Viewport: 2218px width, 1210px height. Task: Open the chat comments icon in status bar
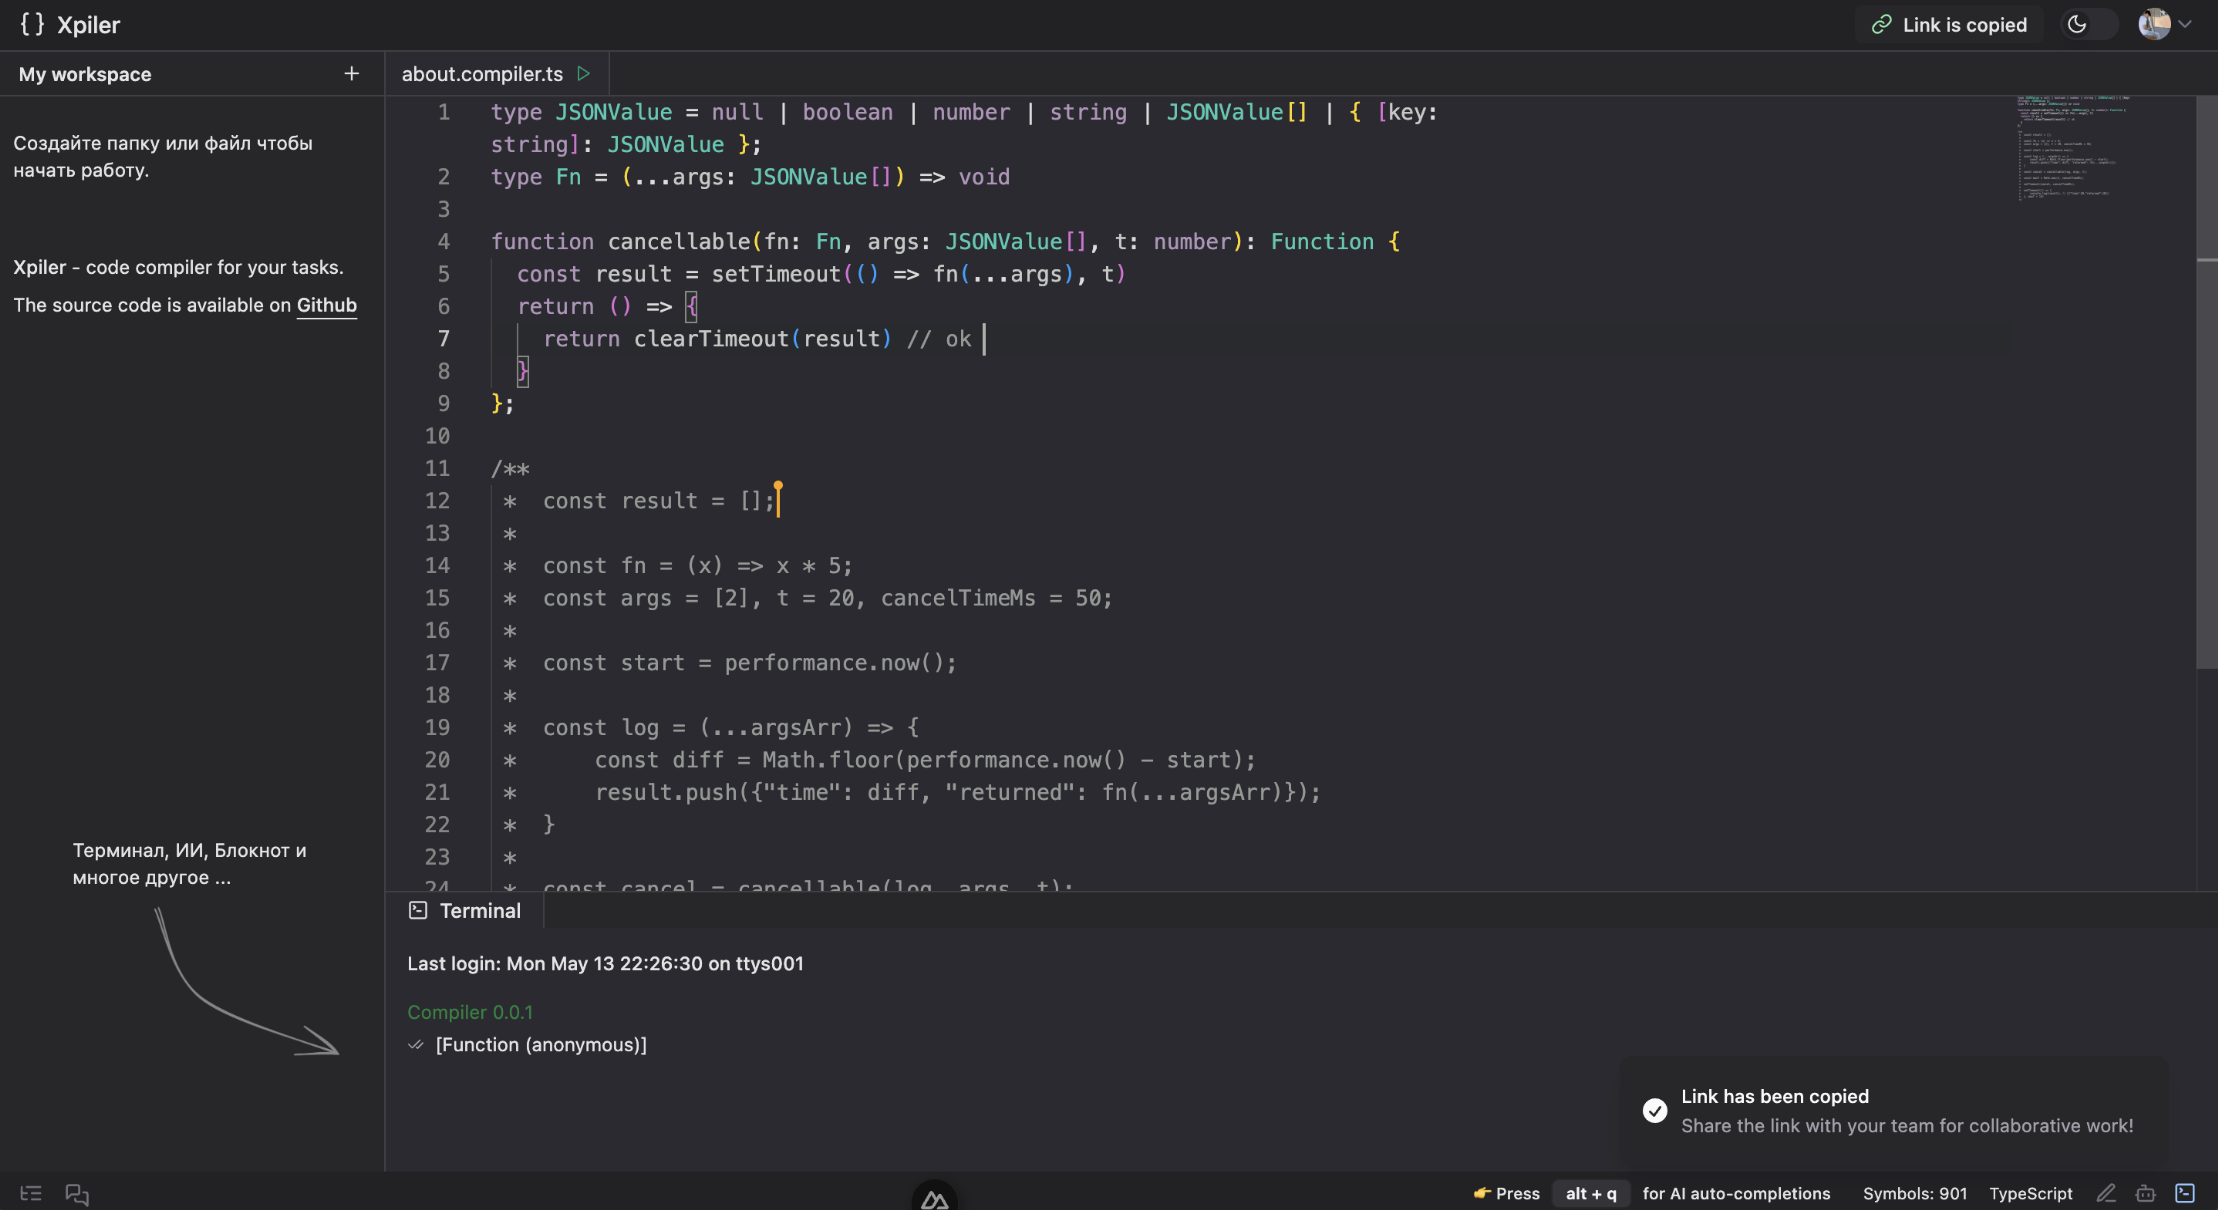(77, 1193)
